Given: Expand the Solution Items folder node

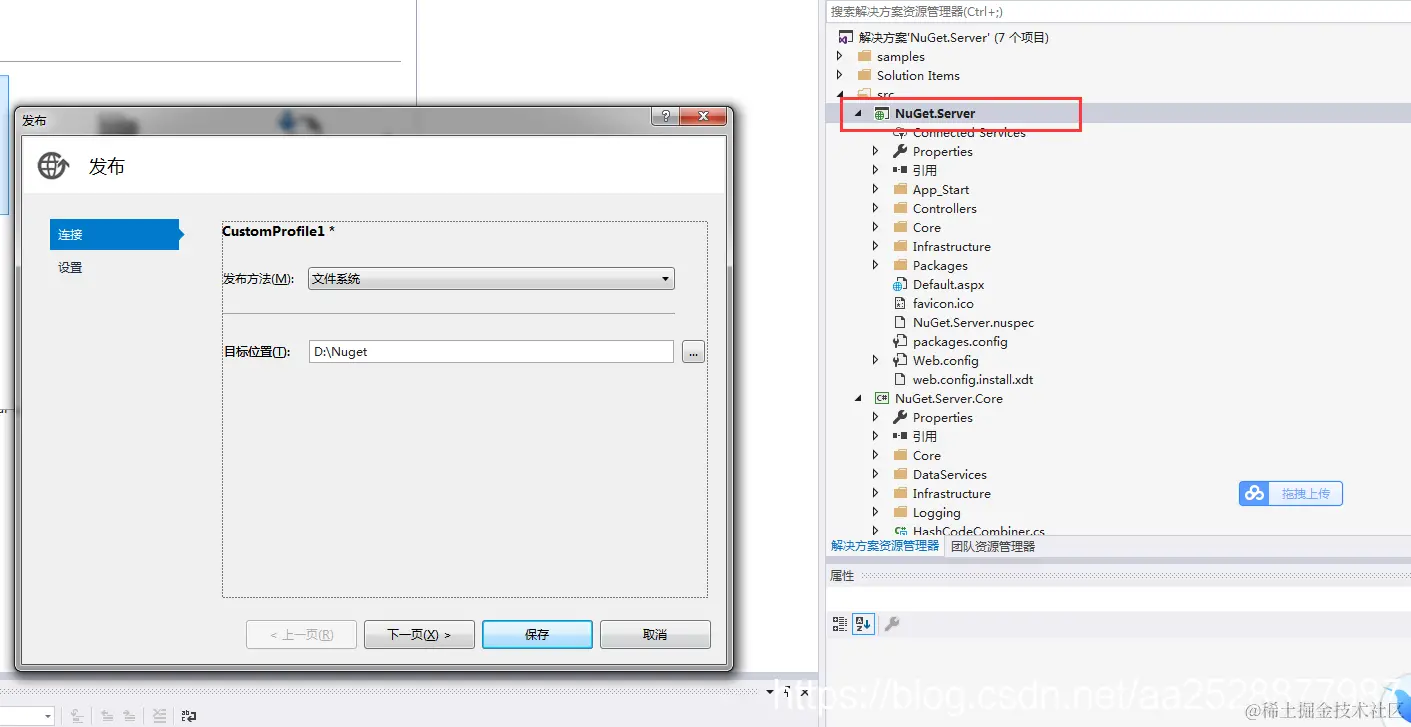Looking at the screenshot, I should [840, 76].
